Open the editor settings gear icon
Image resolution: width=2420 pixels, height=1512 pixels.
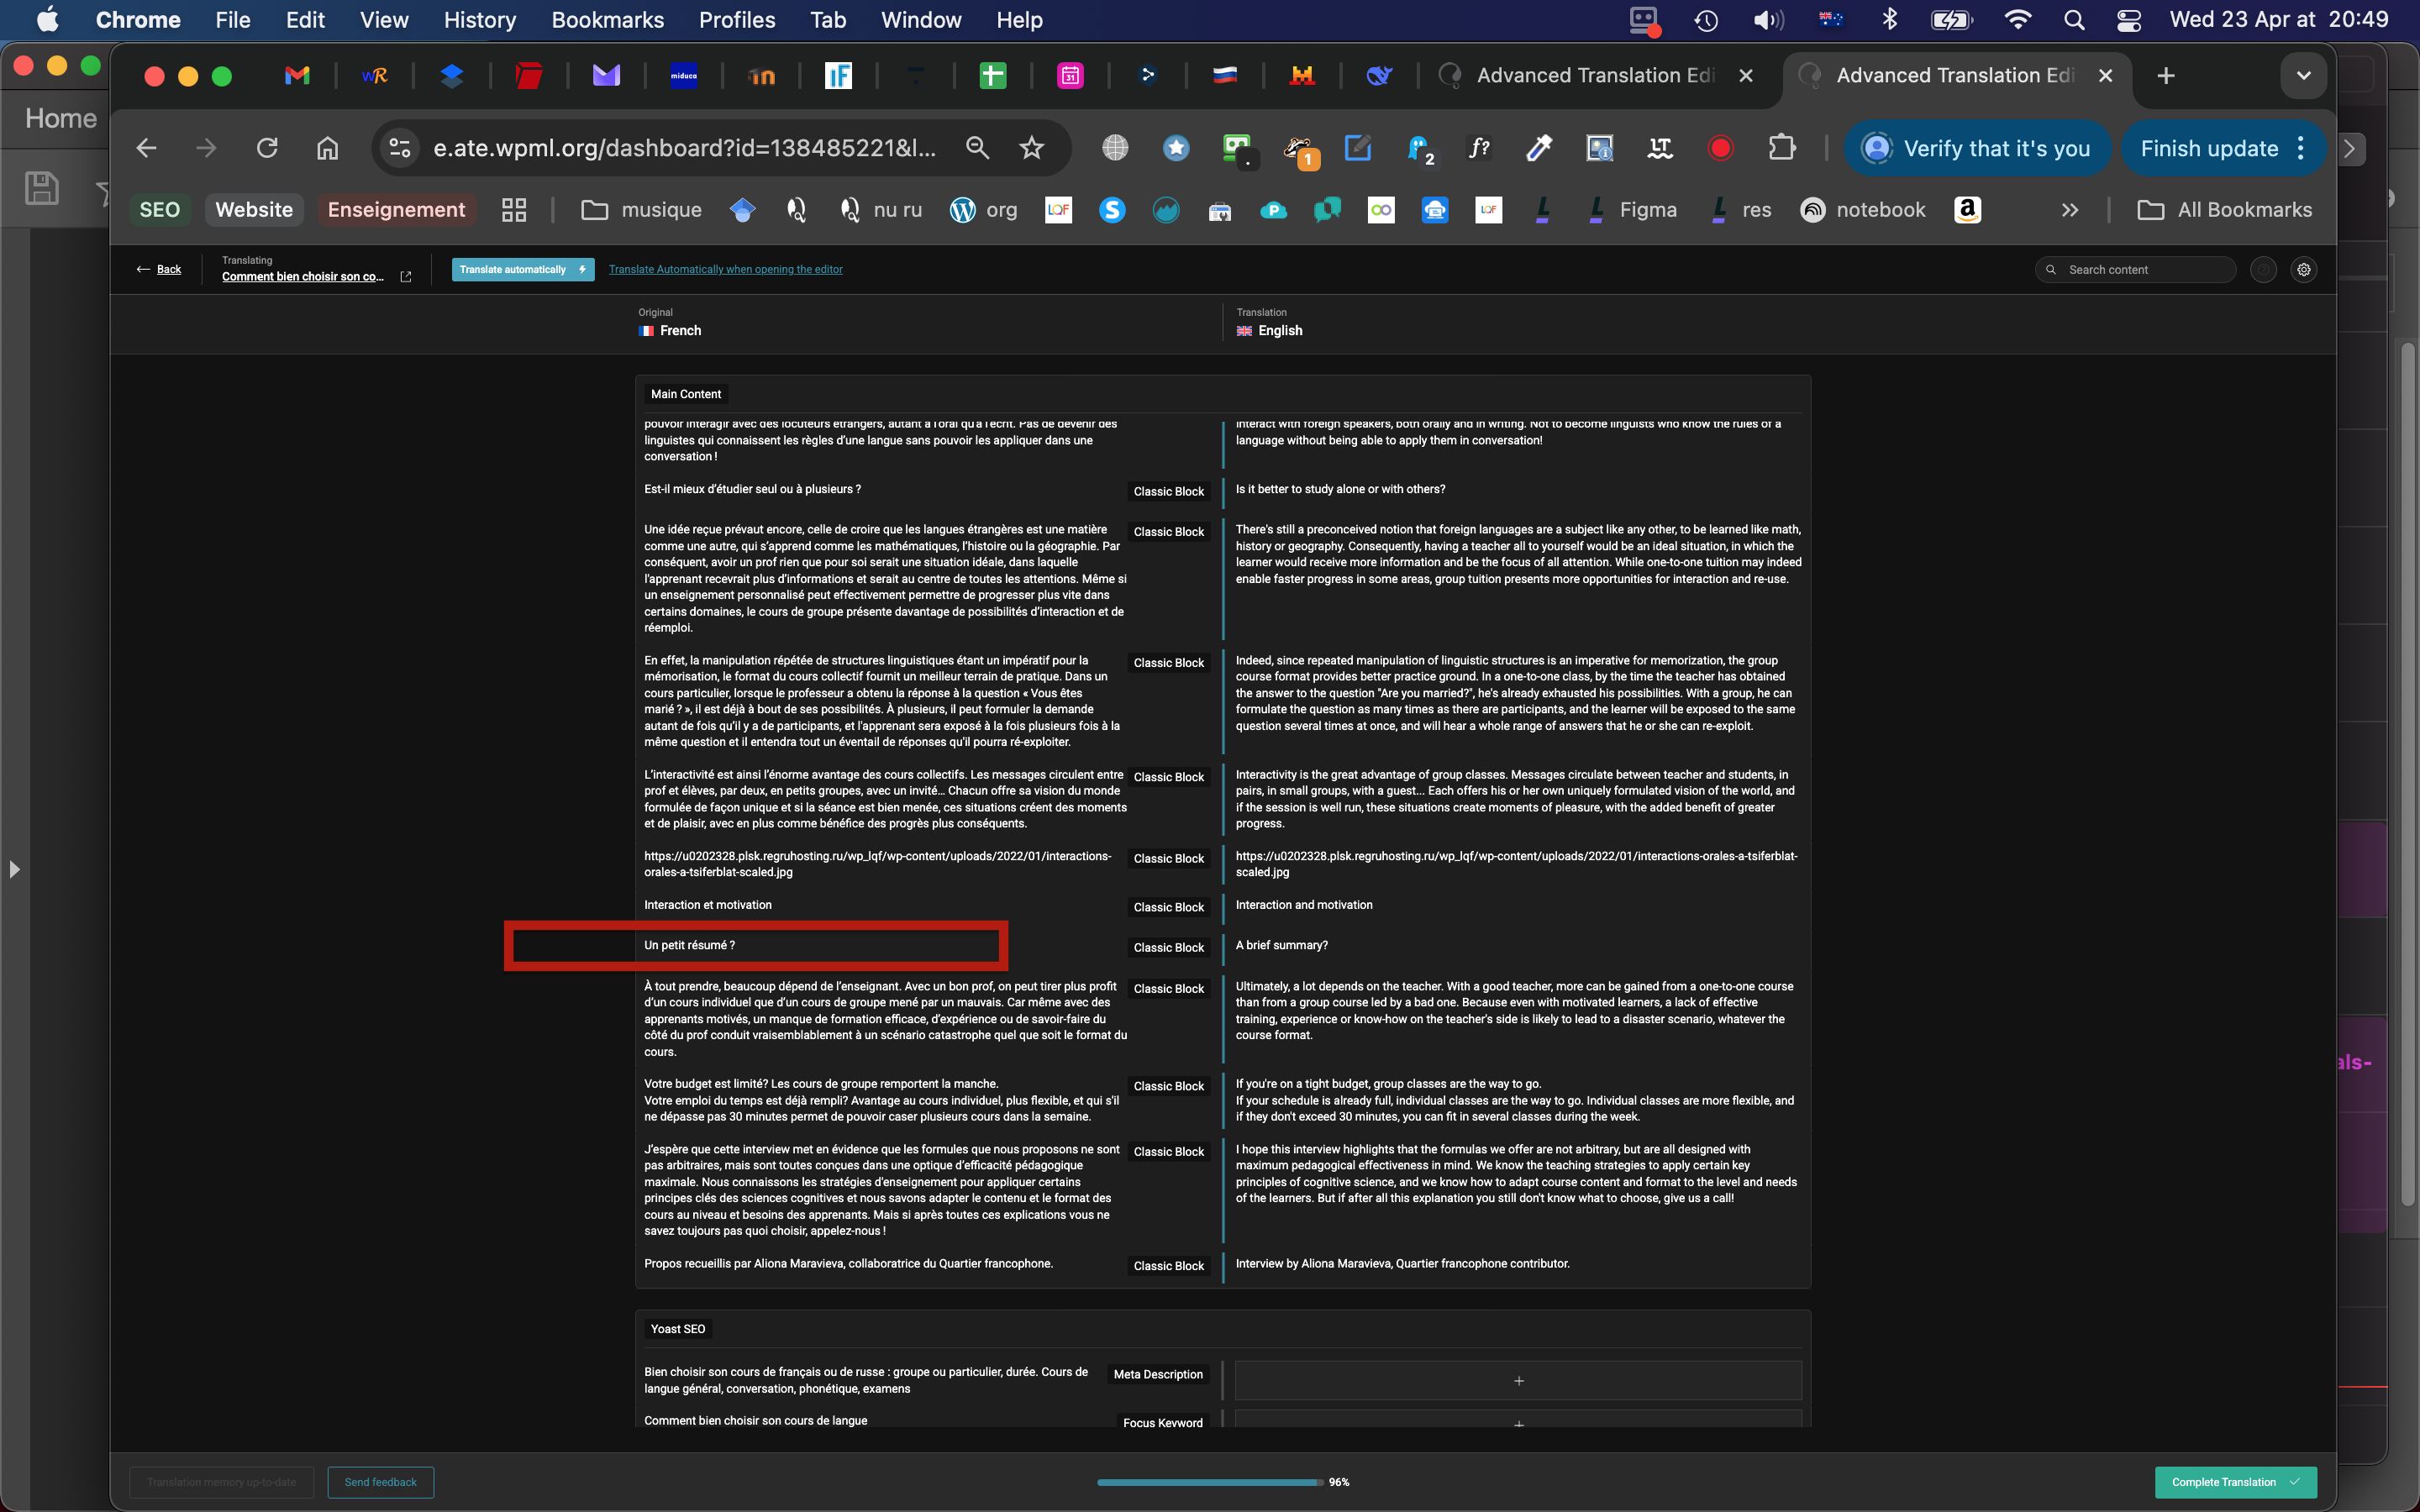2304,270
